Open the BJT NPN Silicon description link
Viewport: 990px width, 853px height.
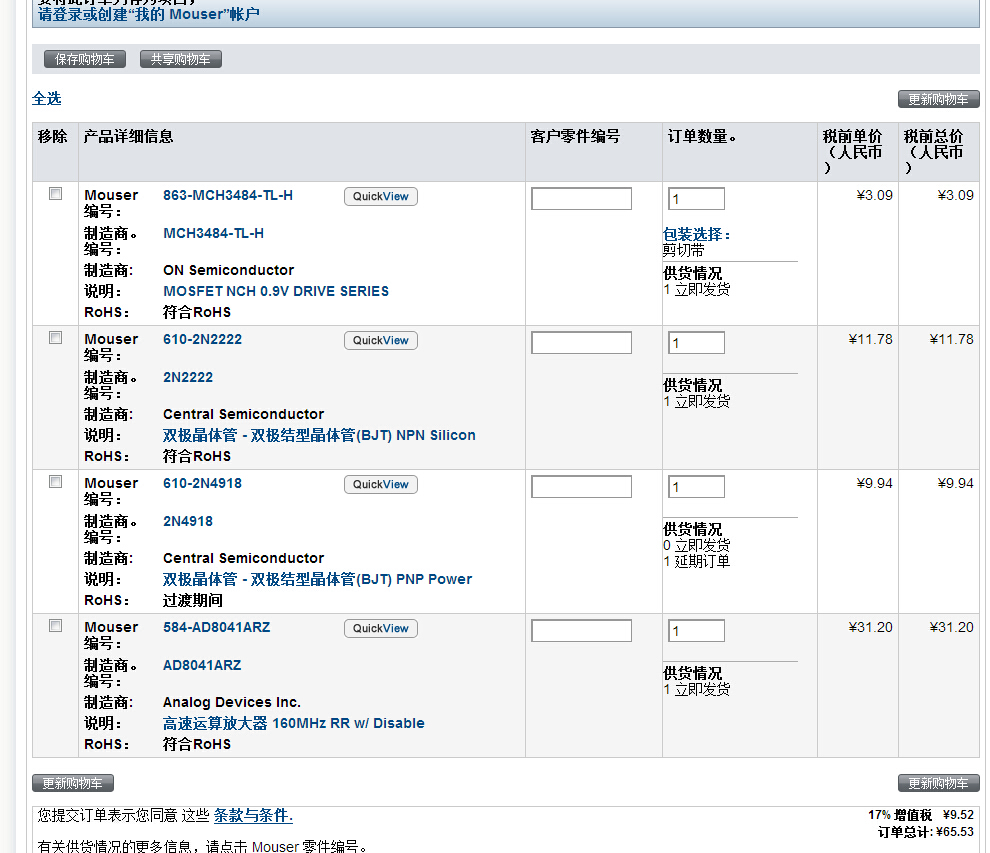pos(319,435)
